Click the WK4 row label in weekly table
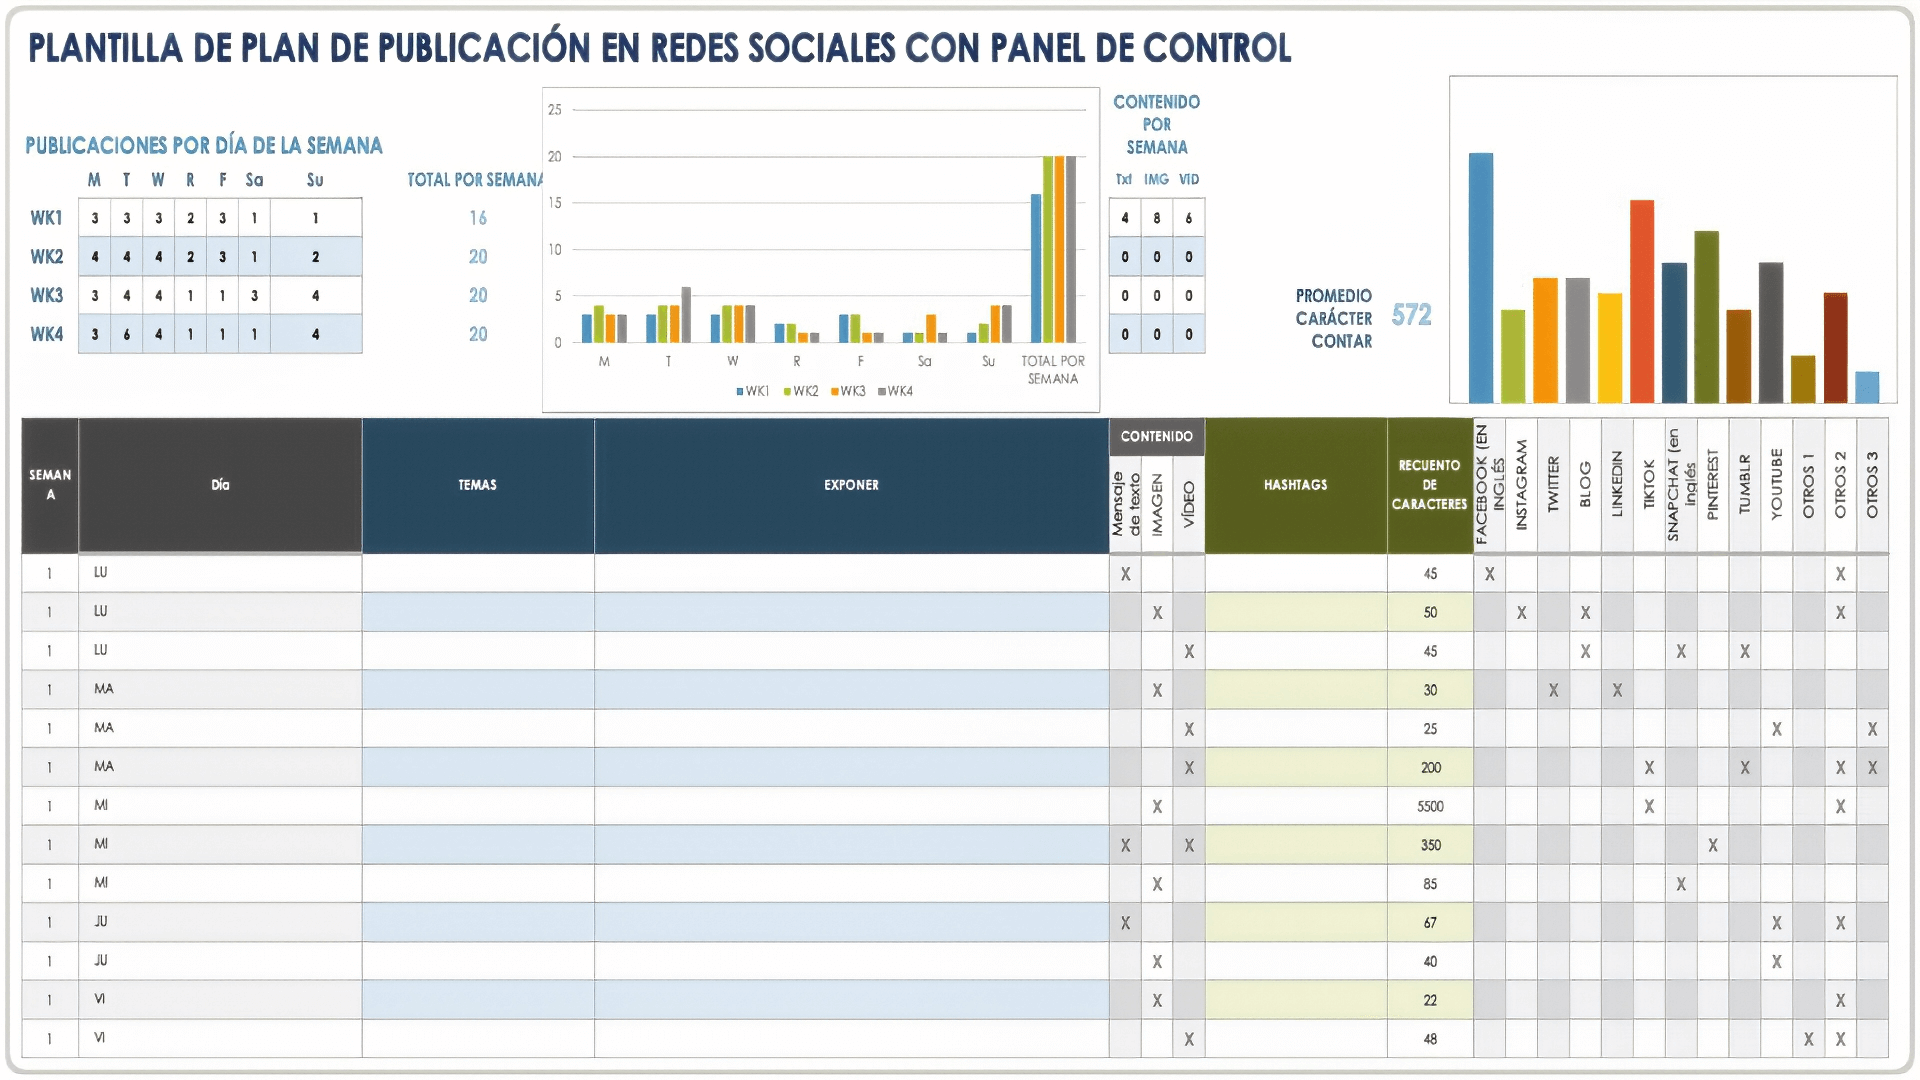The height and width of the screenshot is (1080, 1920). [46, 334]
